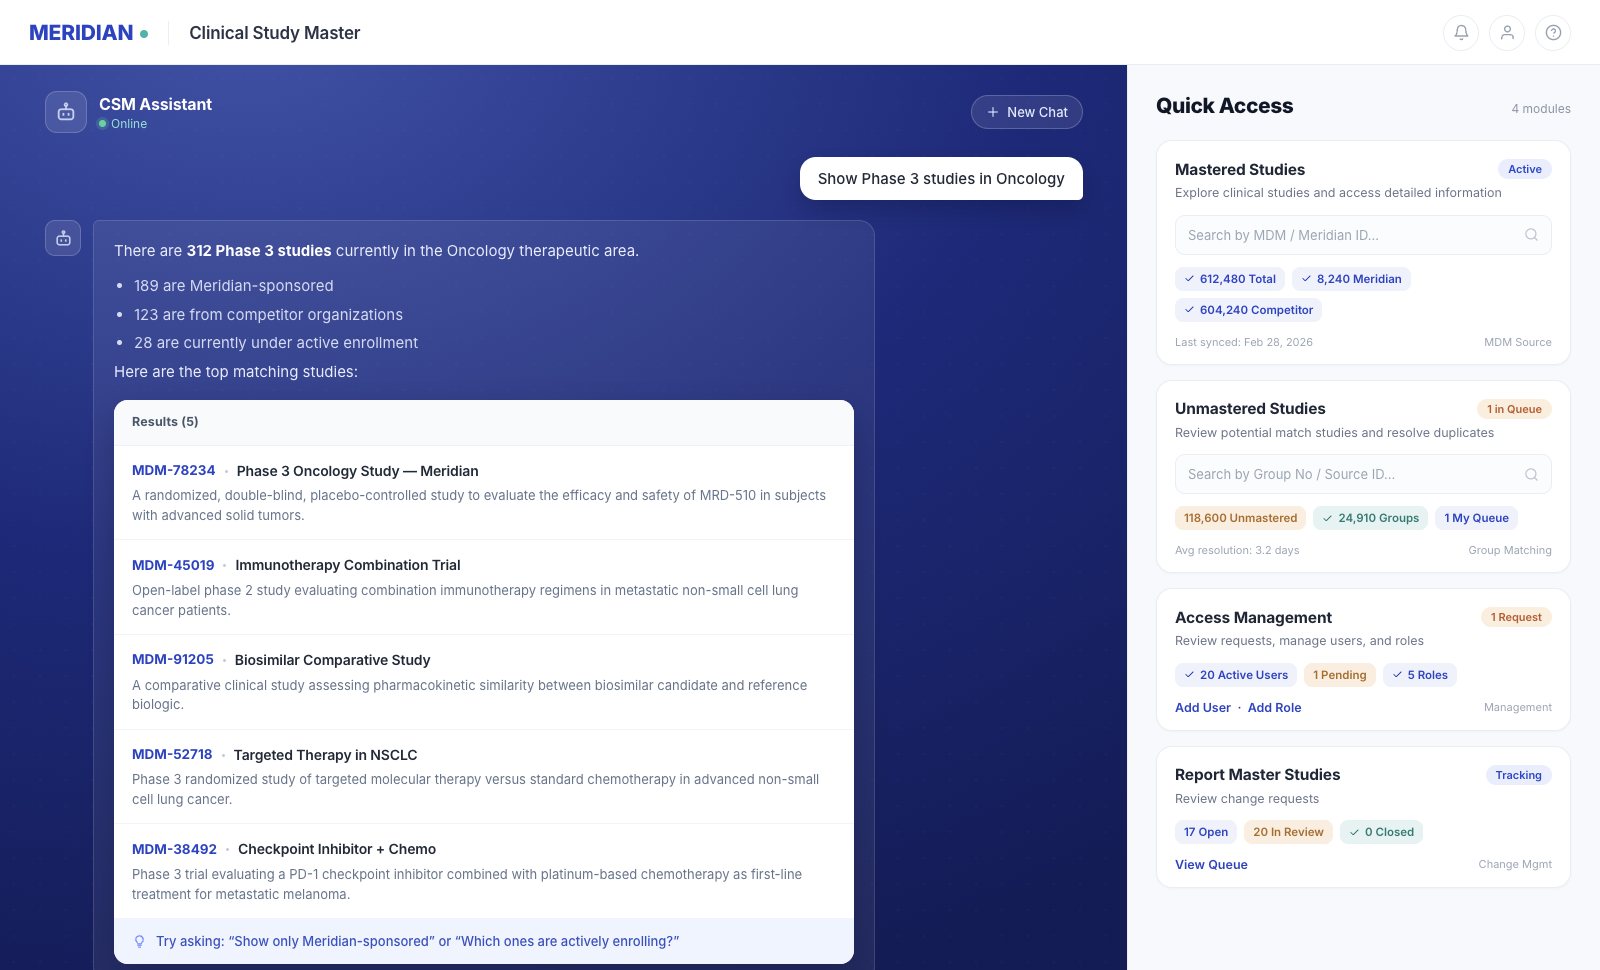The height and width of the screenshot is (970, 1600).
Task: Click the search icon in Mastered Studies field
Action: click(1531, 235)
